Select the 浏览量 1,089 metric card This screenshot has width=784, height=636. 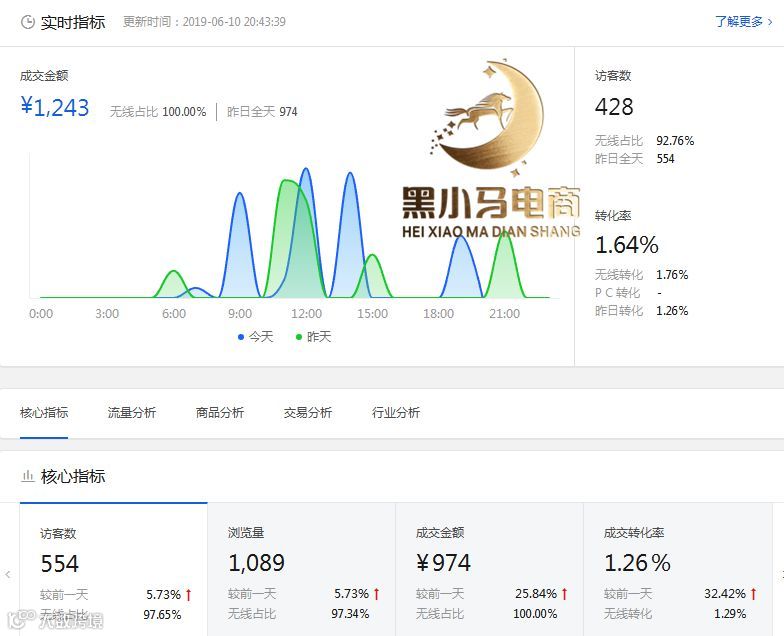tap(302, 569)
